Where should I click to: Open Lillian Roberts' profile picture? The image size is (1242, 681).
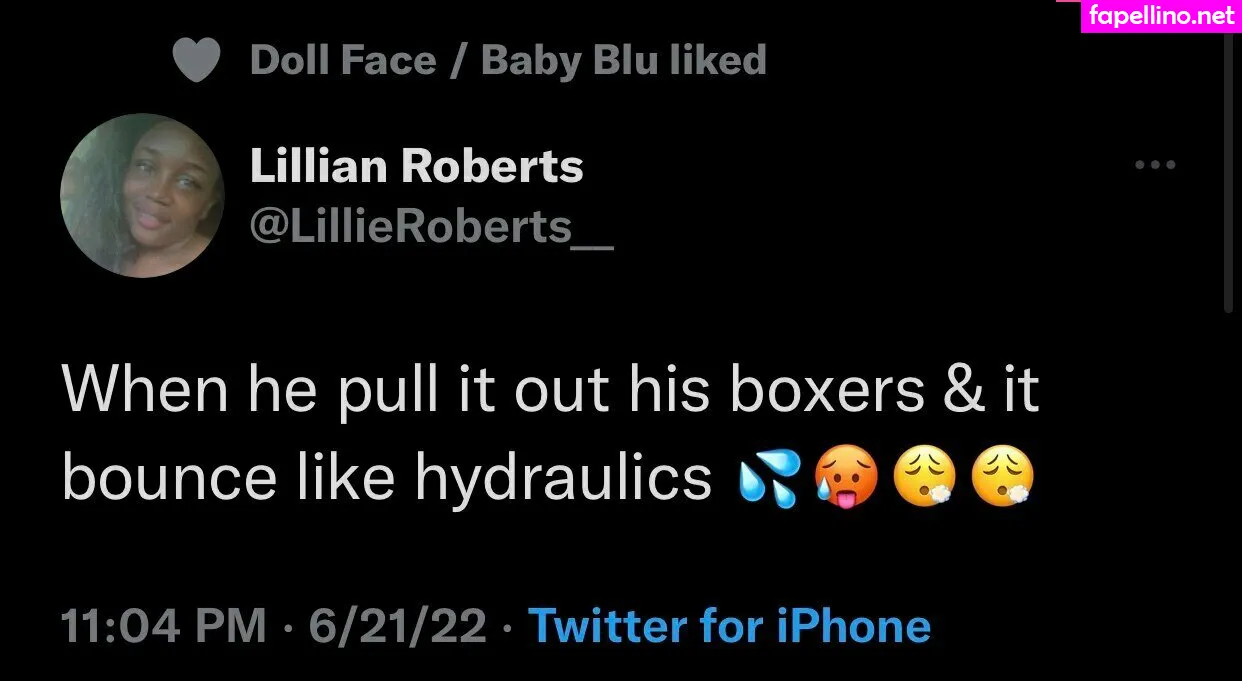(x=142, y=195)
